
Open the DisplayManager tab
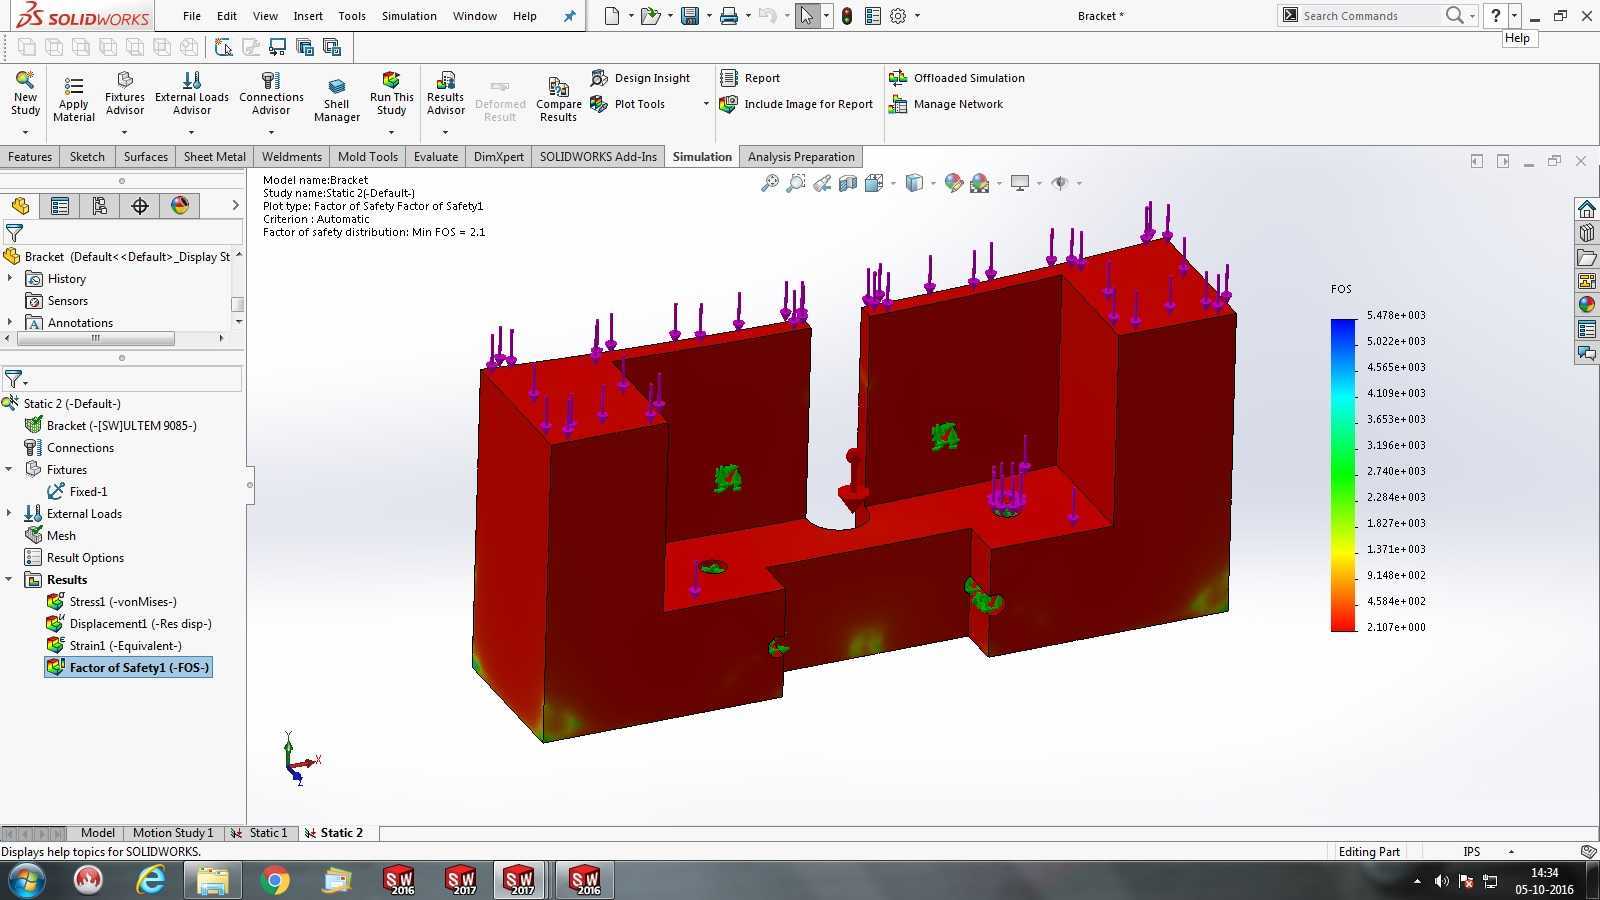coord(180,206)
